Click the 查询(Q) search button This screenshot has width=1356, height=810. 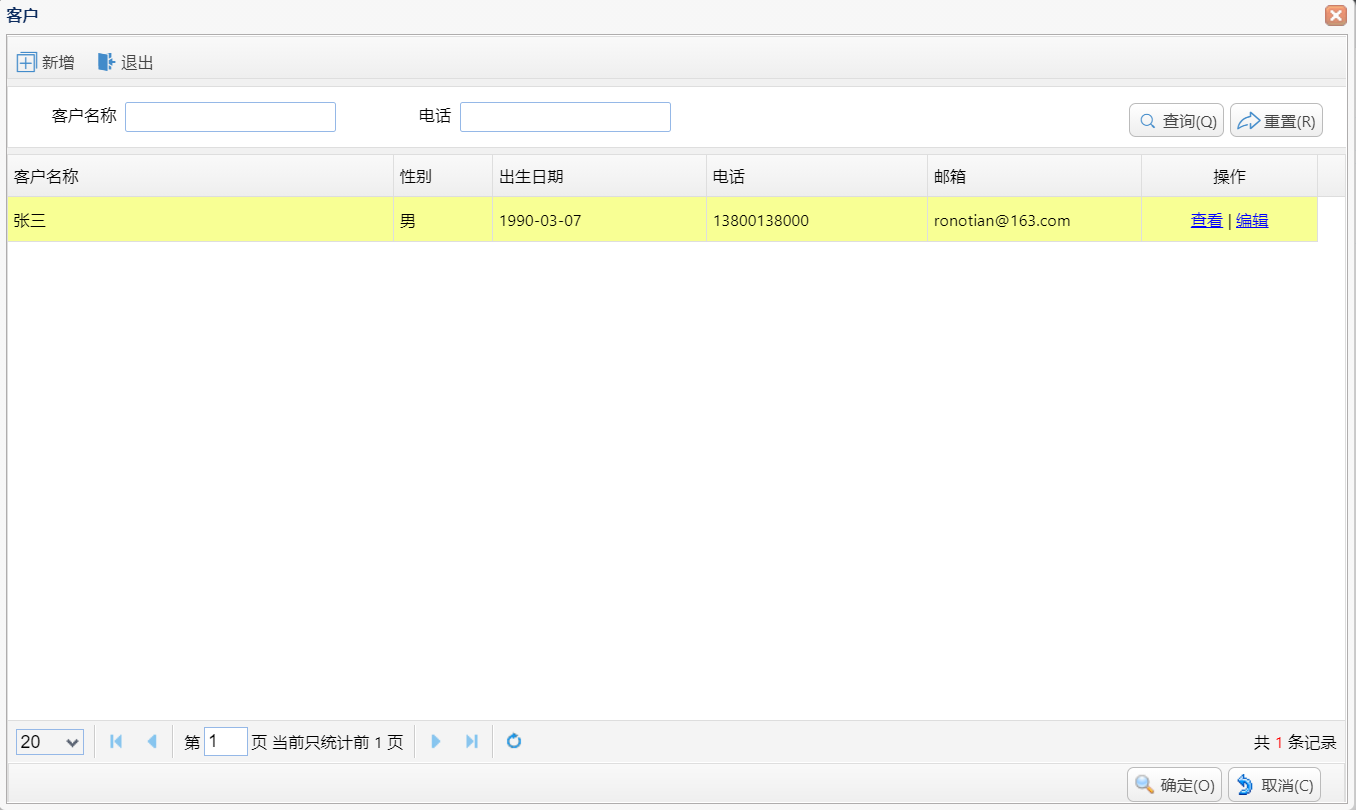(1176, 121)
